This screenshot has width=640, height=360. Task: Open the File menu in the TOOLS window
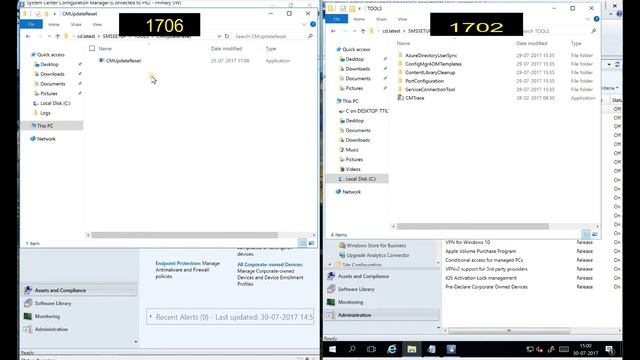(337, 19)
